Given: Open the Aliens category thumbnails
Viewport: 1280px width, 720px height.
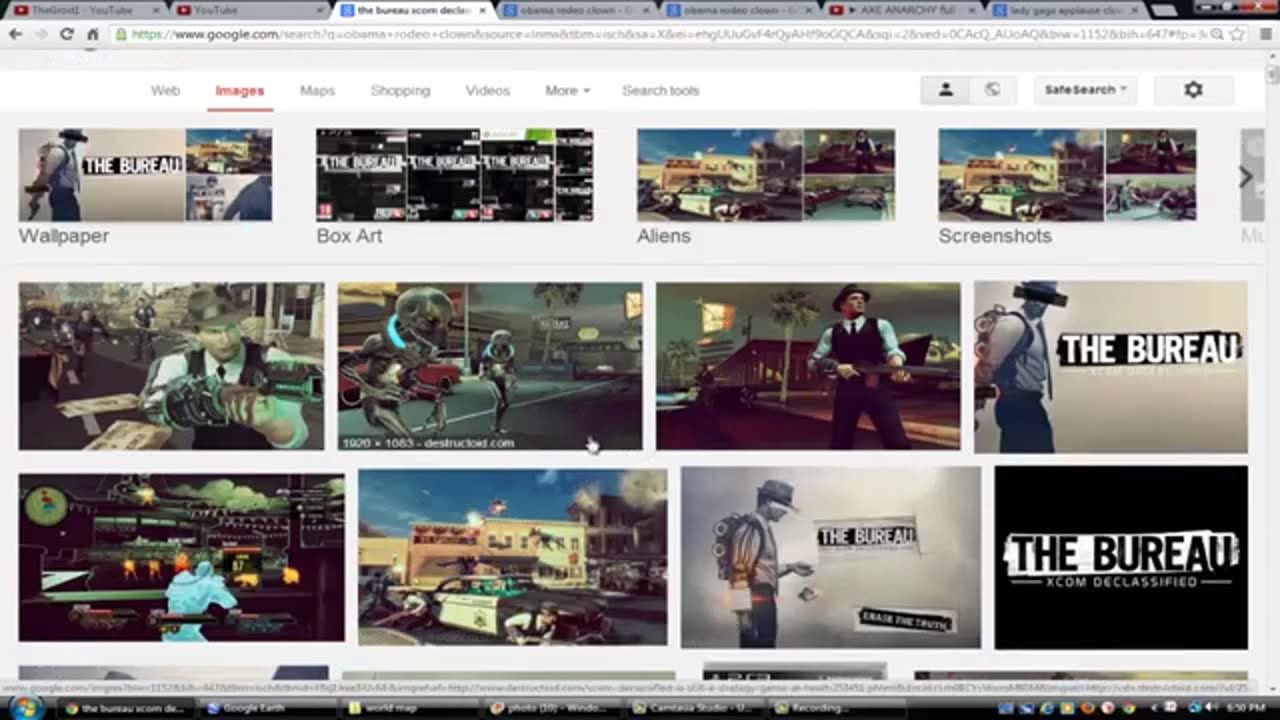Looking at the screenshot, I should point(766,175).
